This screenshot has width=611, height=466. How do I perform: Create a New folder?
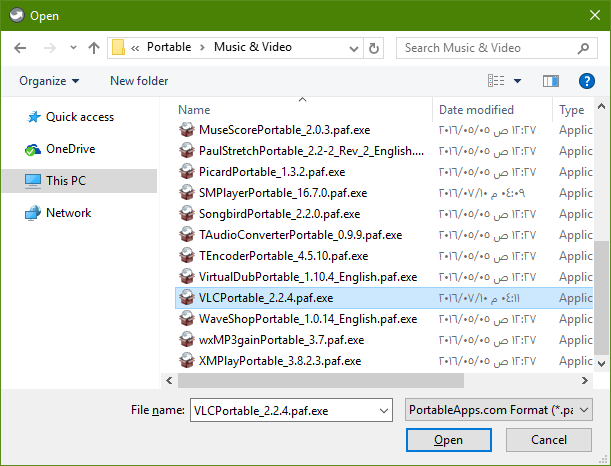(x=139, y=81)
